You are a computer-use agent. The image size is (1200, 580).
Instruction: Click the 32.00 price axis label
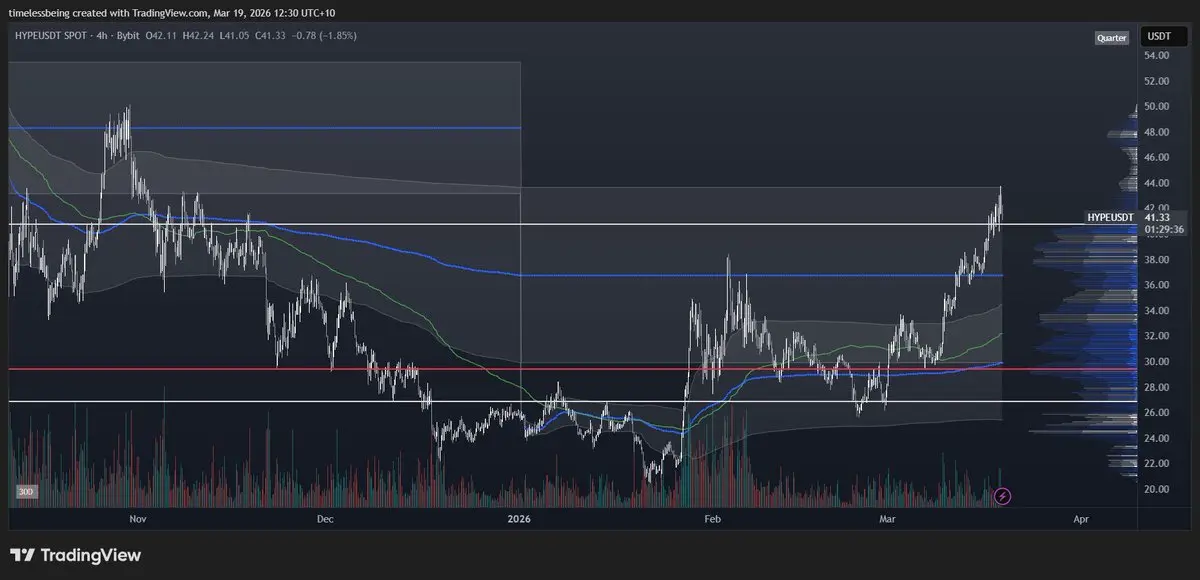[x=1157, y=336]
